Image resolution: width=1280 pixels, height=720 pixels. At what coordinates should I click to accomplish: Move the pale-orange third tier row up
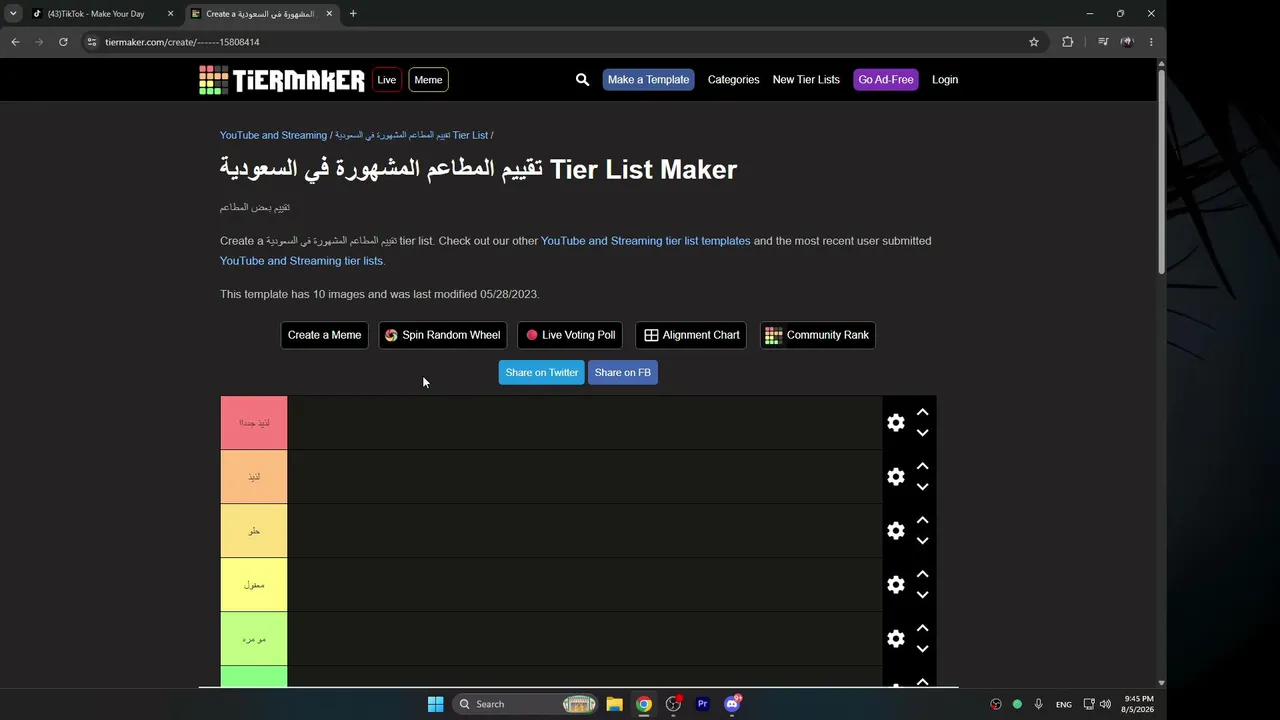pyautogui.click(x=923, y=520)
